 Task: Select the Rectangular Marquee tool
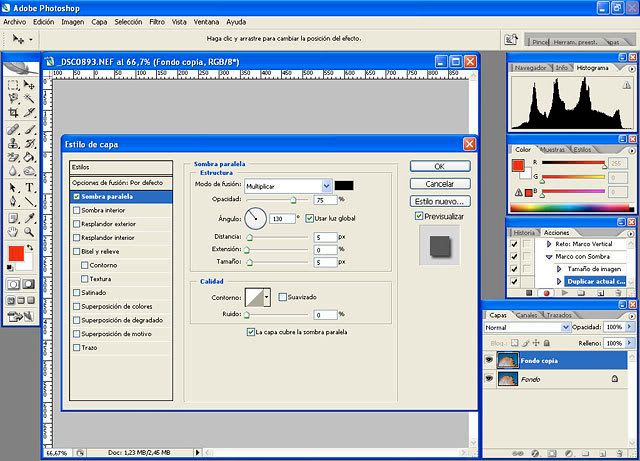13,85
